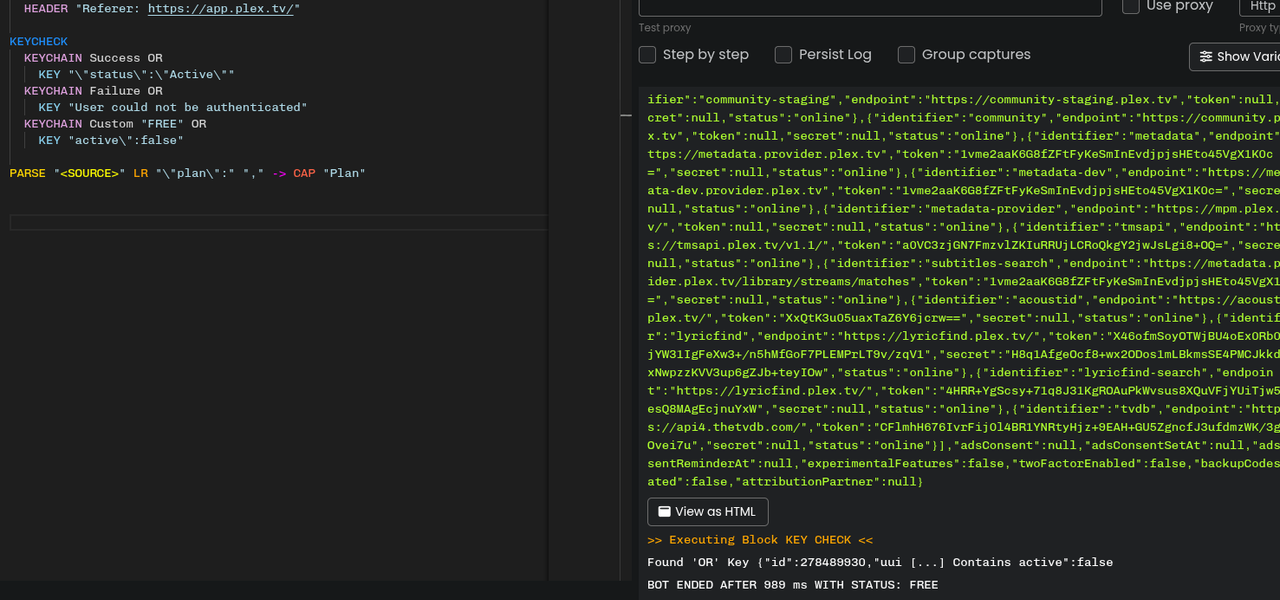The height and width of the screenshot is (600, 1280).
Task: Open the https://app.plex.tv/ link in the code
Action: tap(221, 8)
